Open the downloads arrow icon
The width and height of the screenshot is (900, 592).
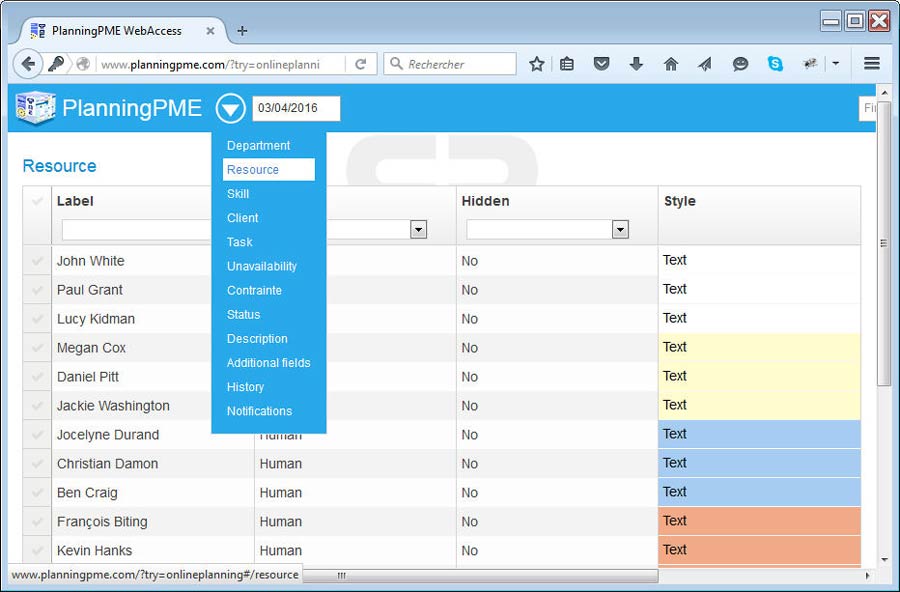(636, 64)
